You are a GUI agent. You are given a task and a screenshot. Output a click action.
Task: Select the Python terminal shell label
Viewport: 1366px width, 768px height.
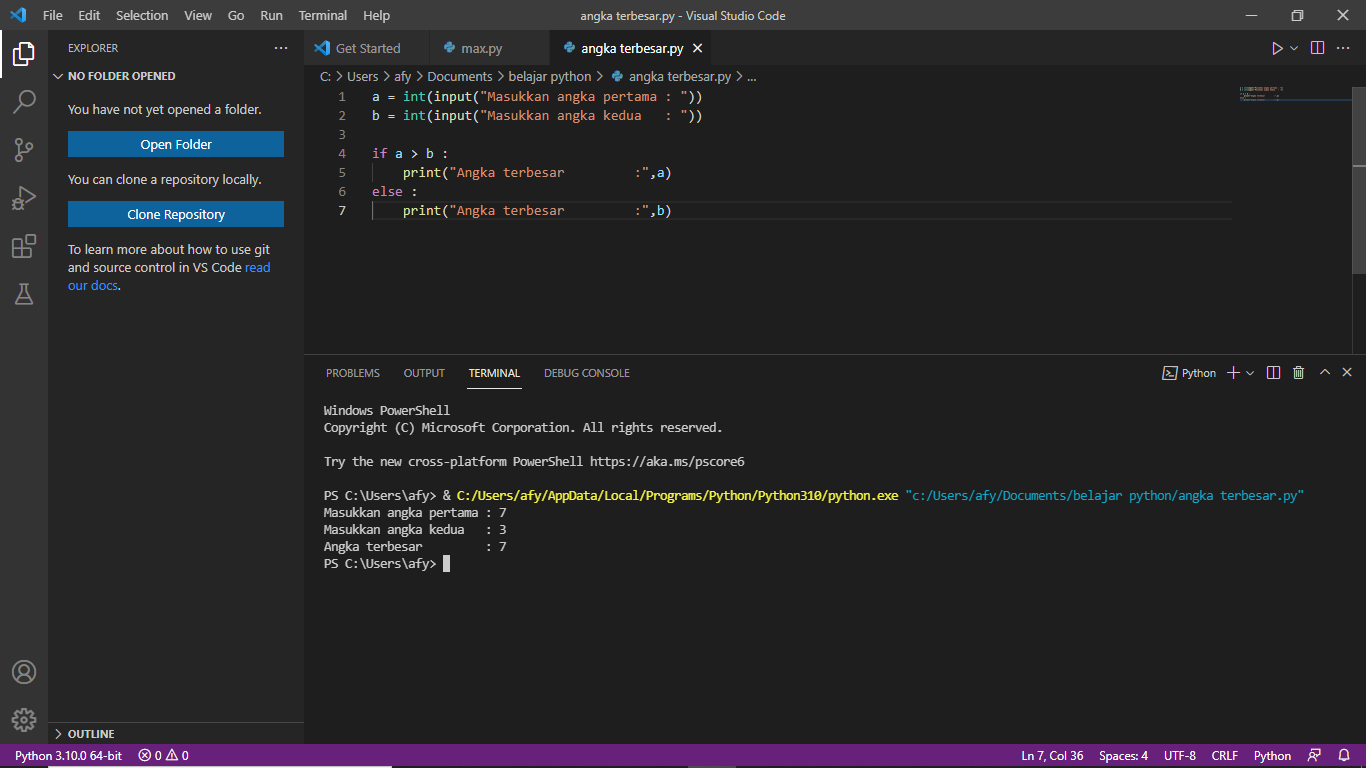[x=1189, y=373]
